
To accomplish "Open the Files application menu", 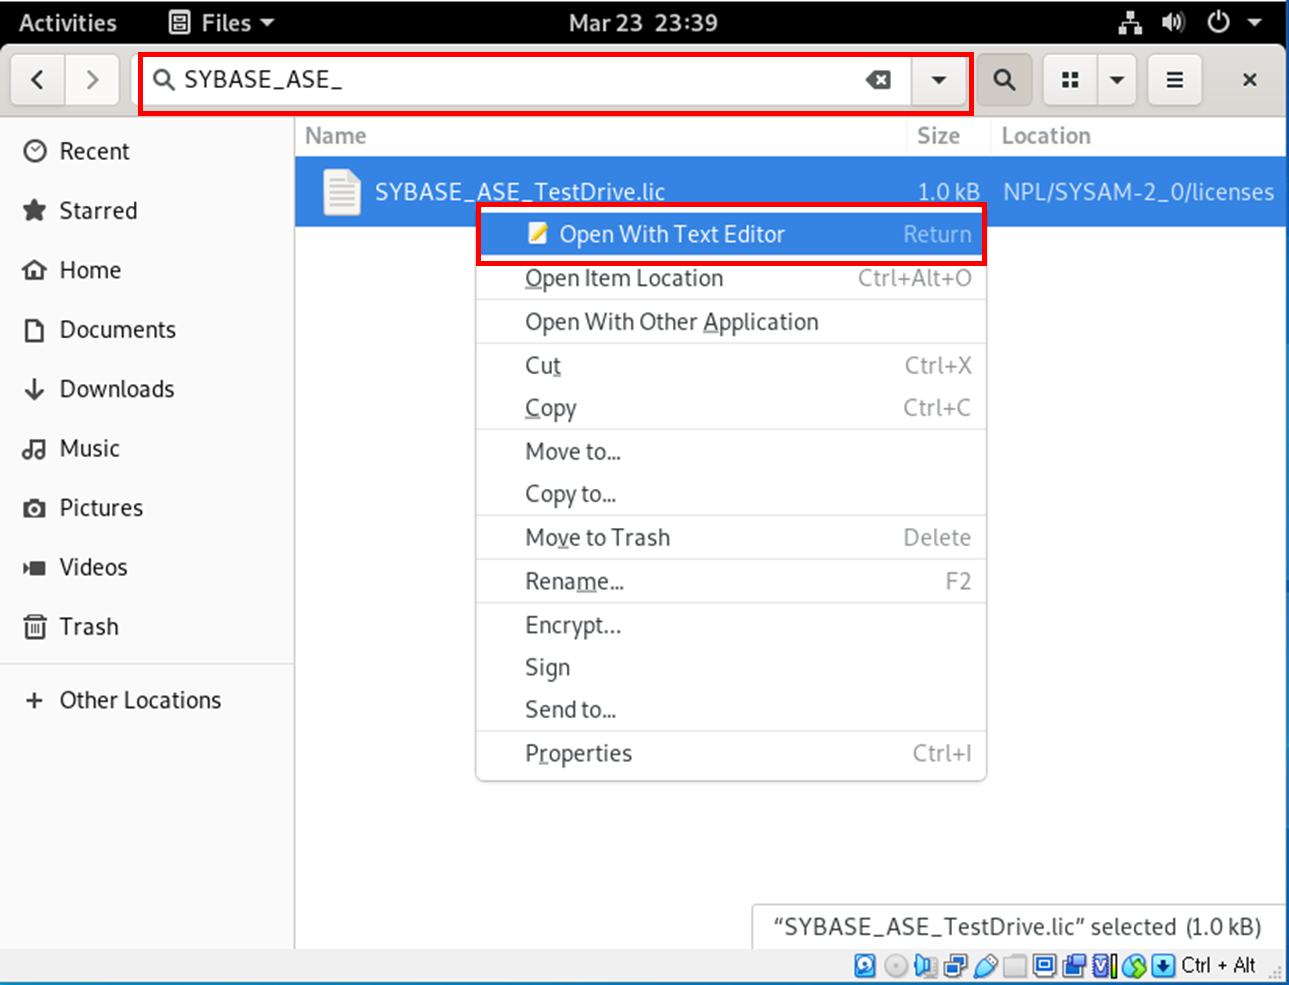I will click(x=222, y=22).
